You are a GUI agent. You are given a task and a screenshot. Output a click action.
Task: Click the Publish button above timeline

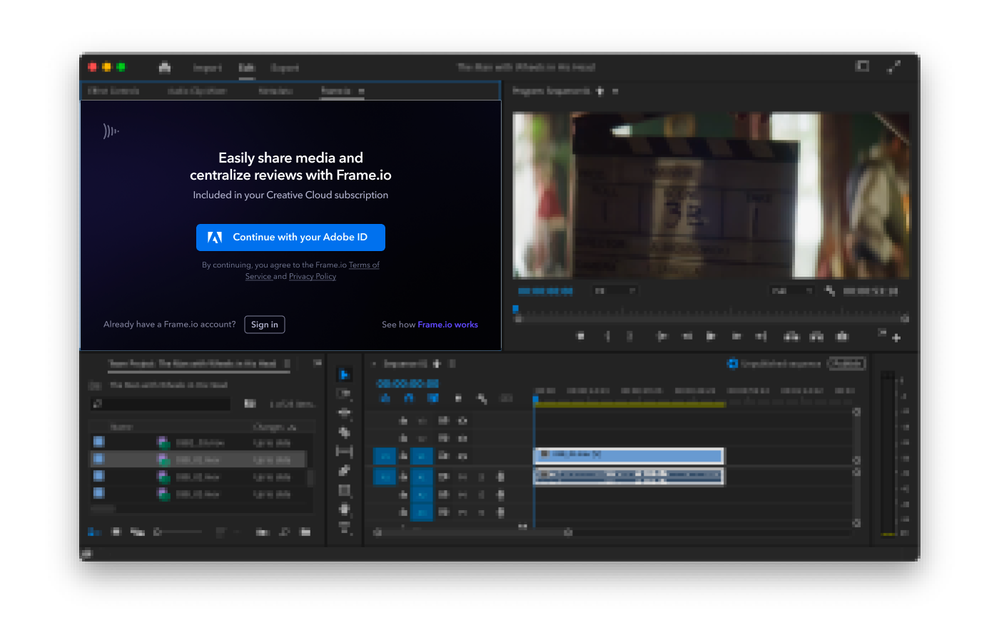(x=847, y=364)
